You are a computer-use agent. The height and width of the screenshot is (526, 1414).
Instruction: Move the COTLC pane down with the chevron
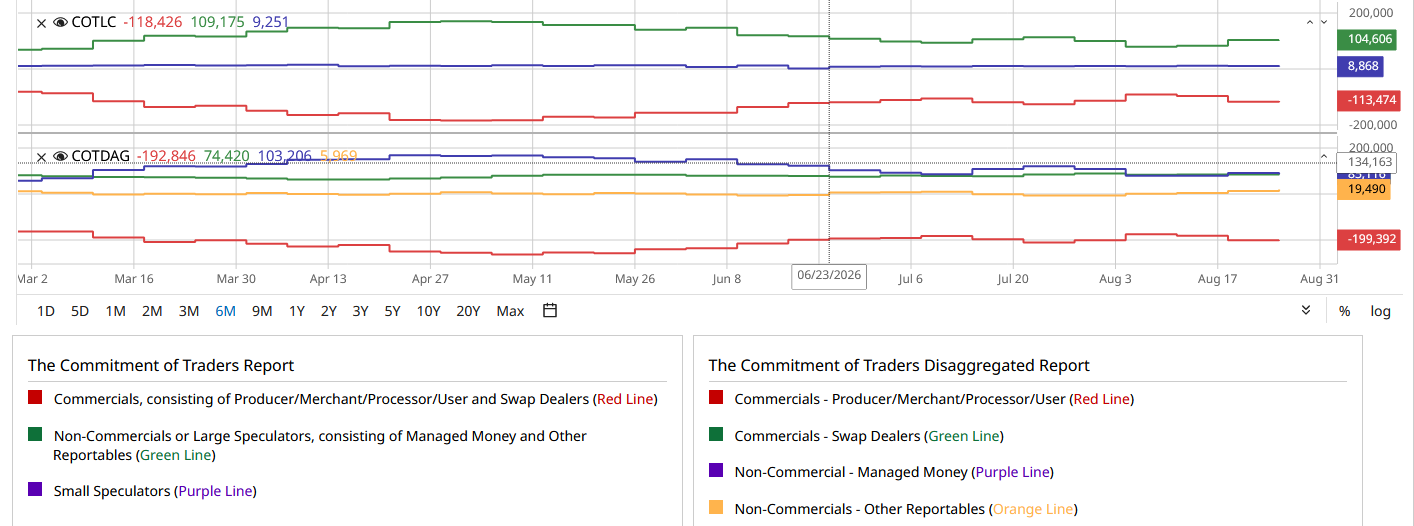[x=1324, y=22]
